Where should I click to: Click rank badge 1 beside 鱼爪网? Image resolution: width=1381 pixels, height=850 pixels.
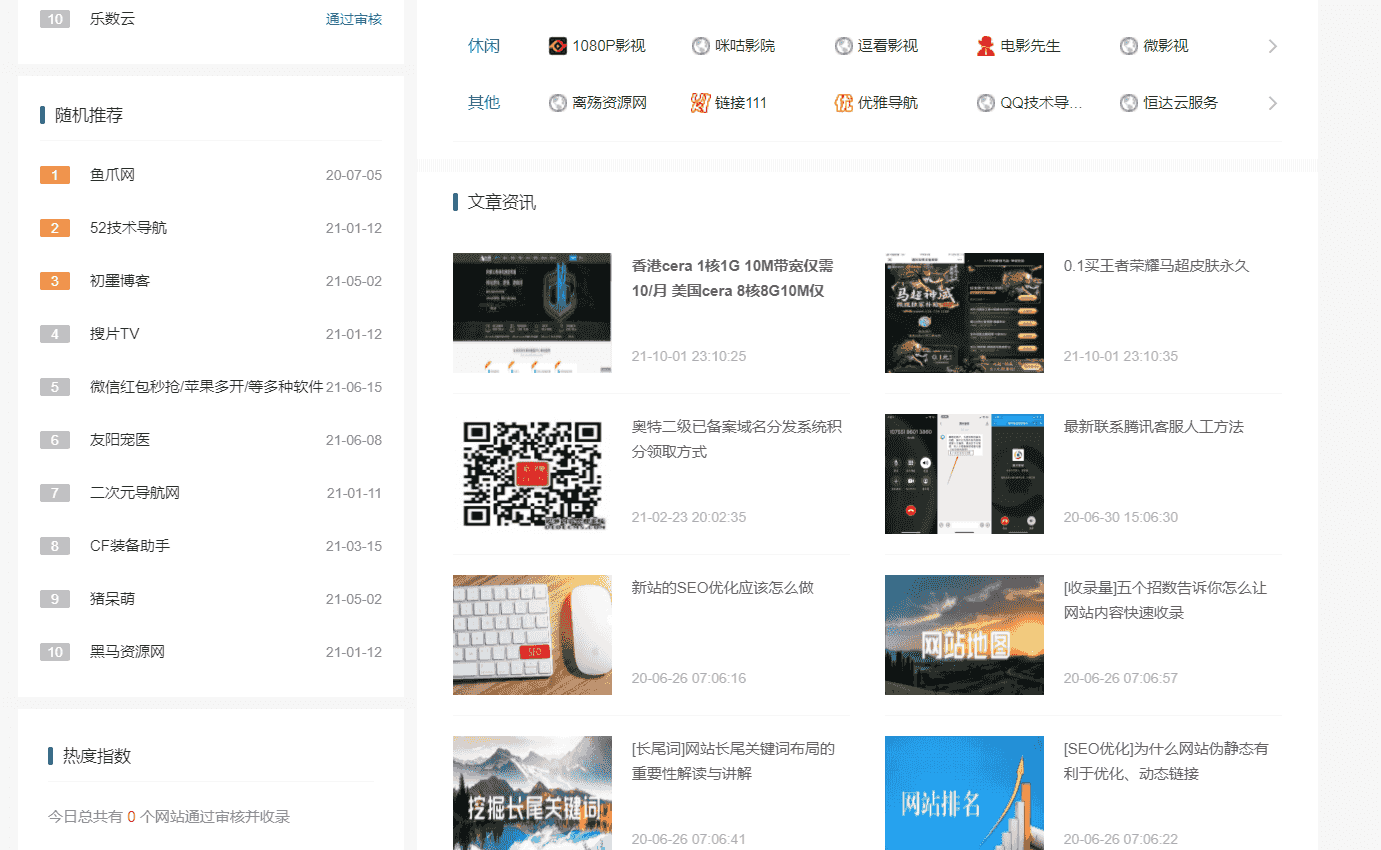(55, 175)
